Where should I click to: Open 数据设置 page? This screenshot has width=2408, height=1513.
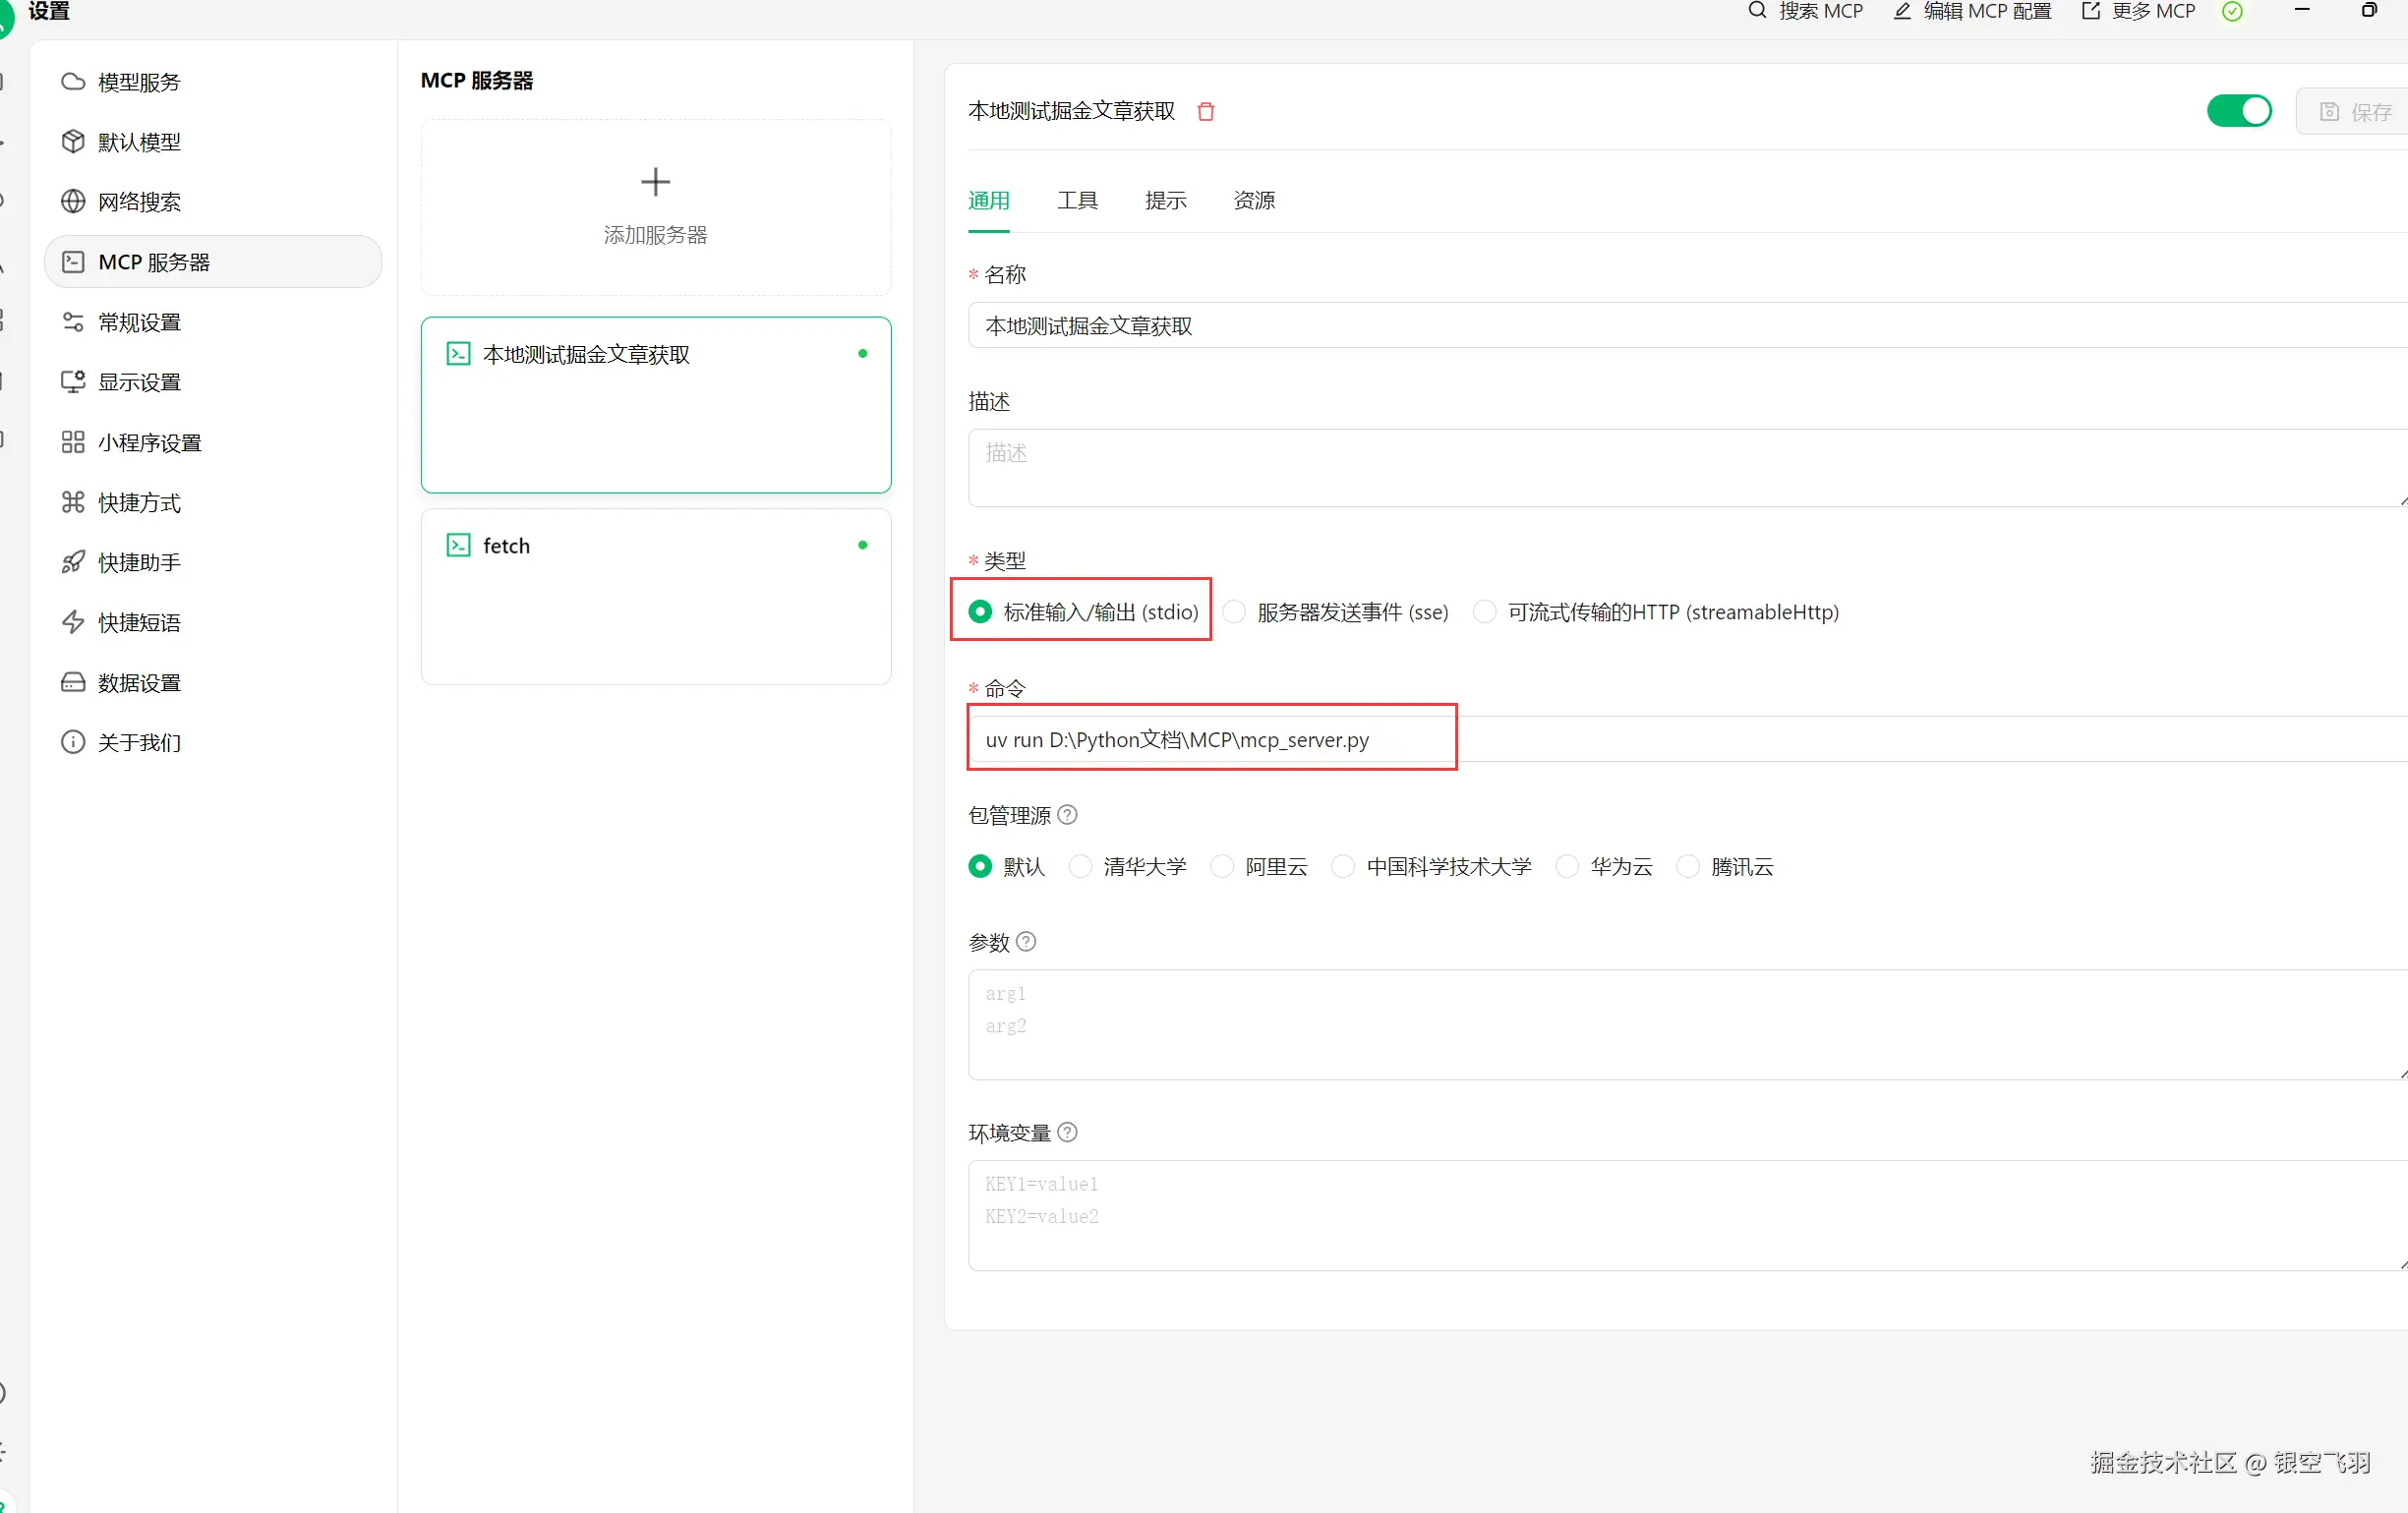click(x=213, y=682)
